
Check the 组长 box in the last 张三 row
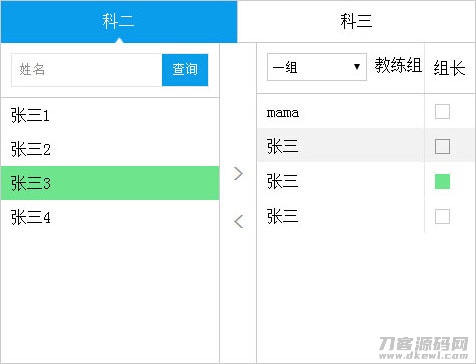[x=442, y=216]
